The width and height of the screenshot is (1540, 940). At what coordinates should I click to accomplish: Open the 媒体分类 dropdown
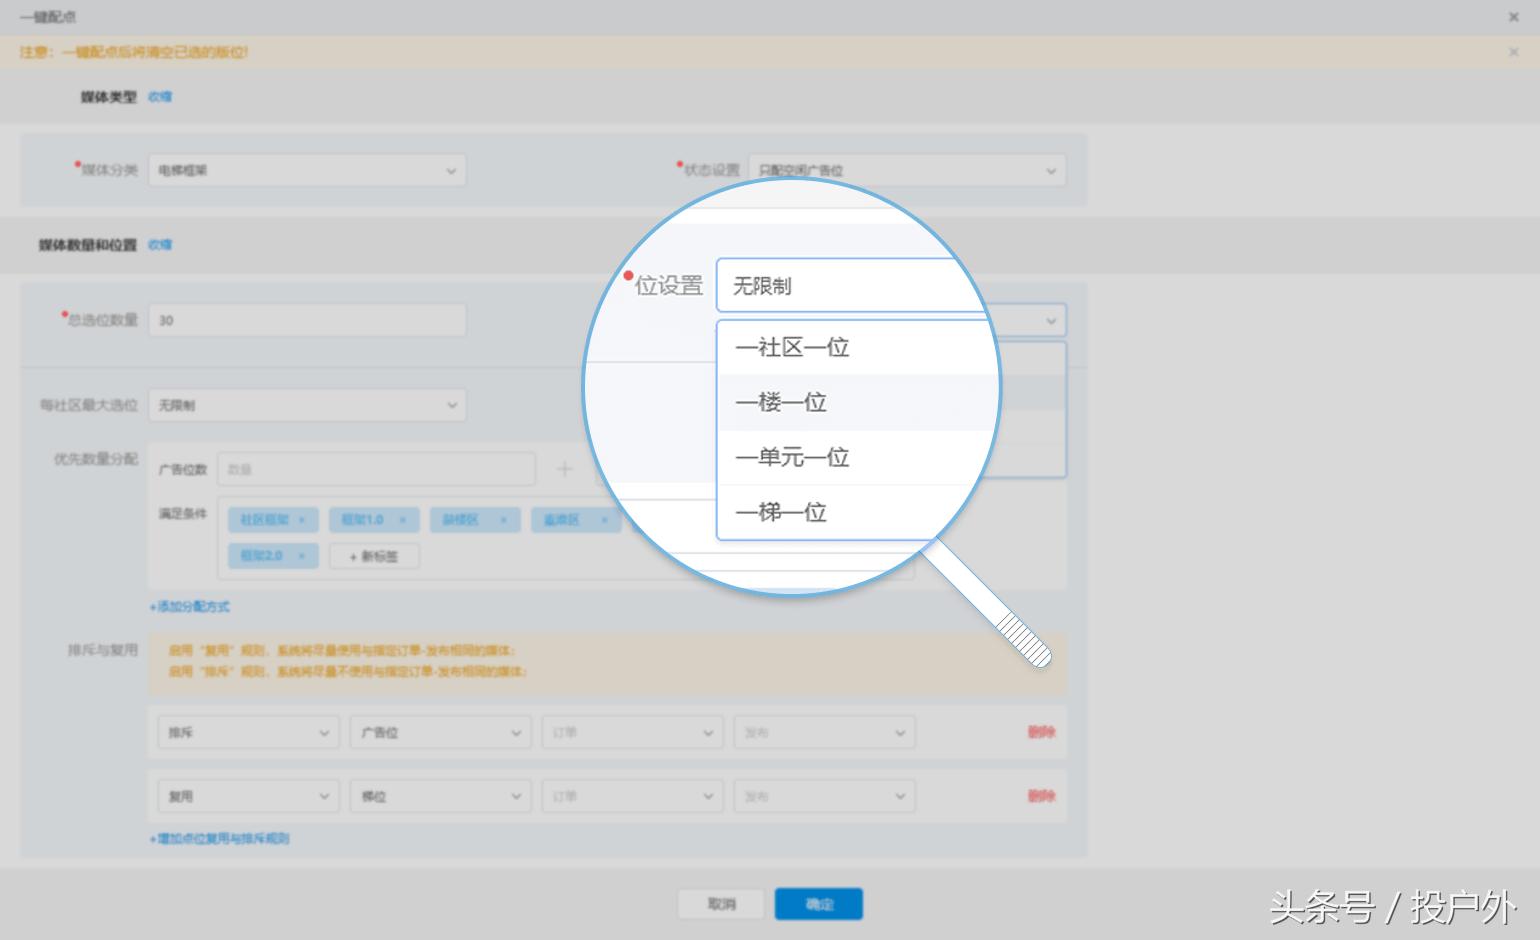pyautogui.click(x=307, y=171)
